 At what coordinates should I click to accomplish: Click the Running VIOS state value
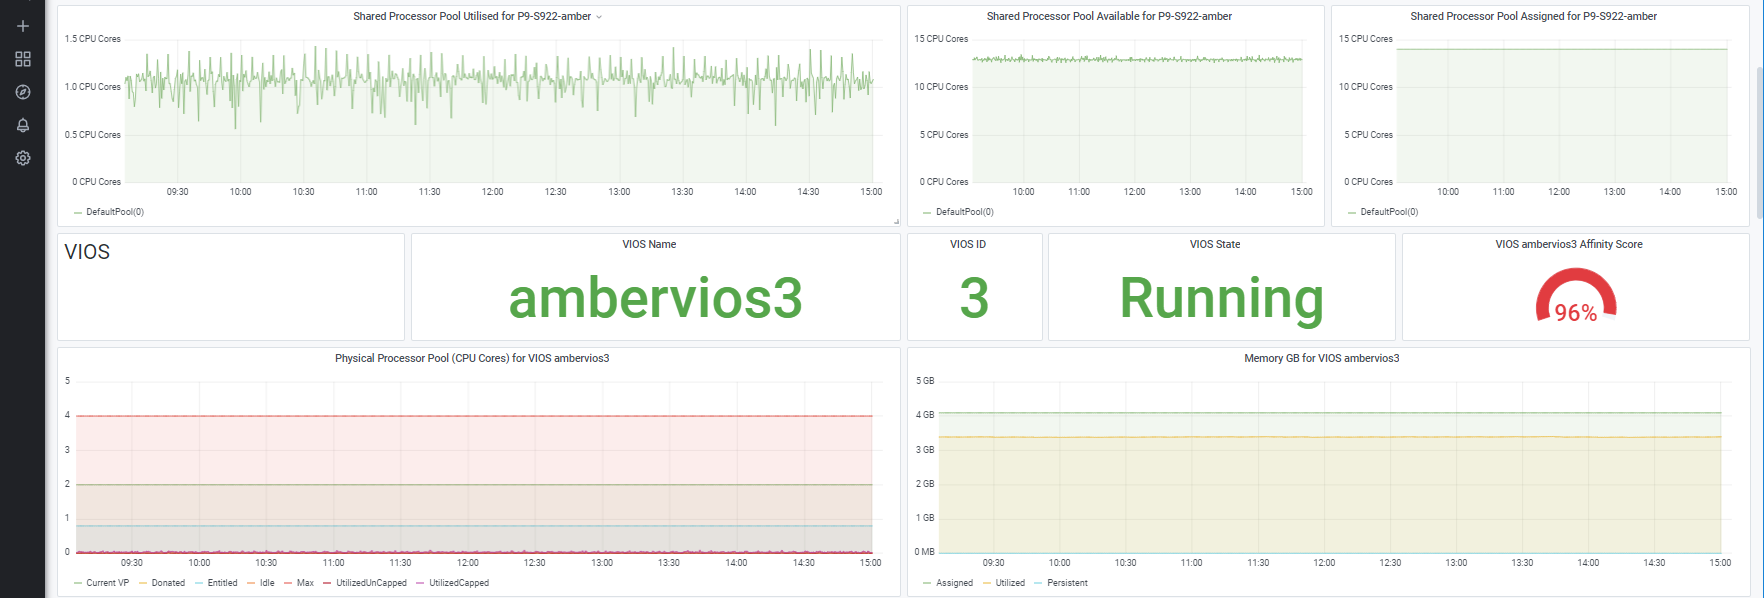[x=1221, y=299]
